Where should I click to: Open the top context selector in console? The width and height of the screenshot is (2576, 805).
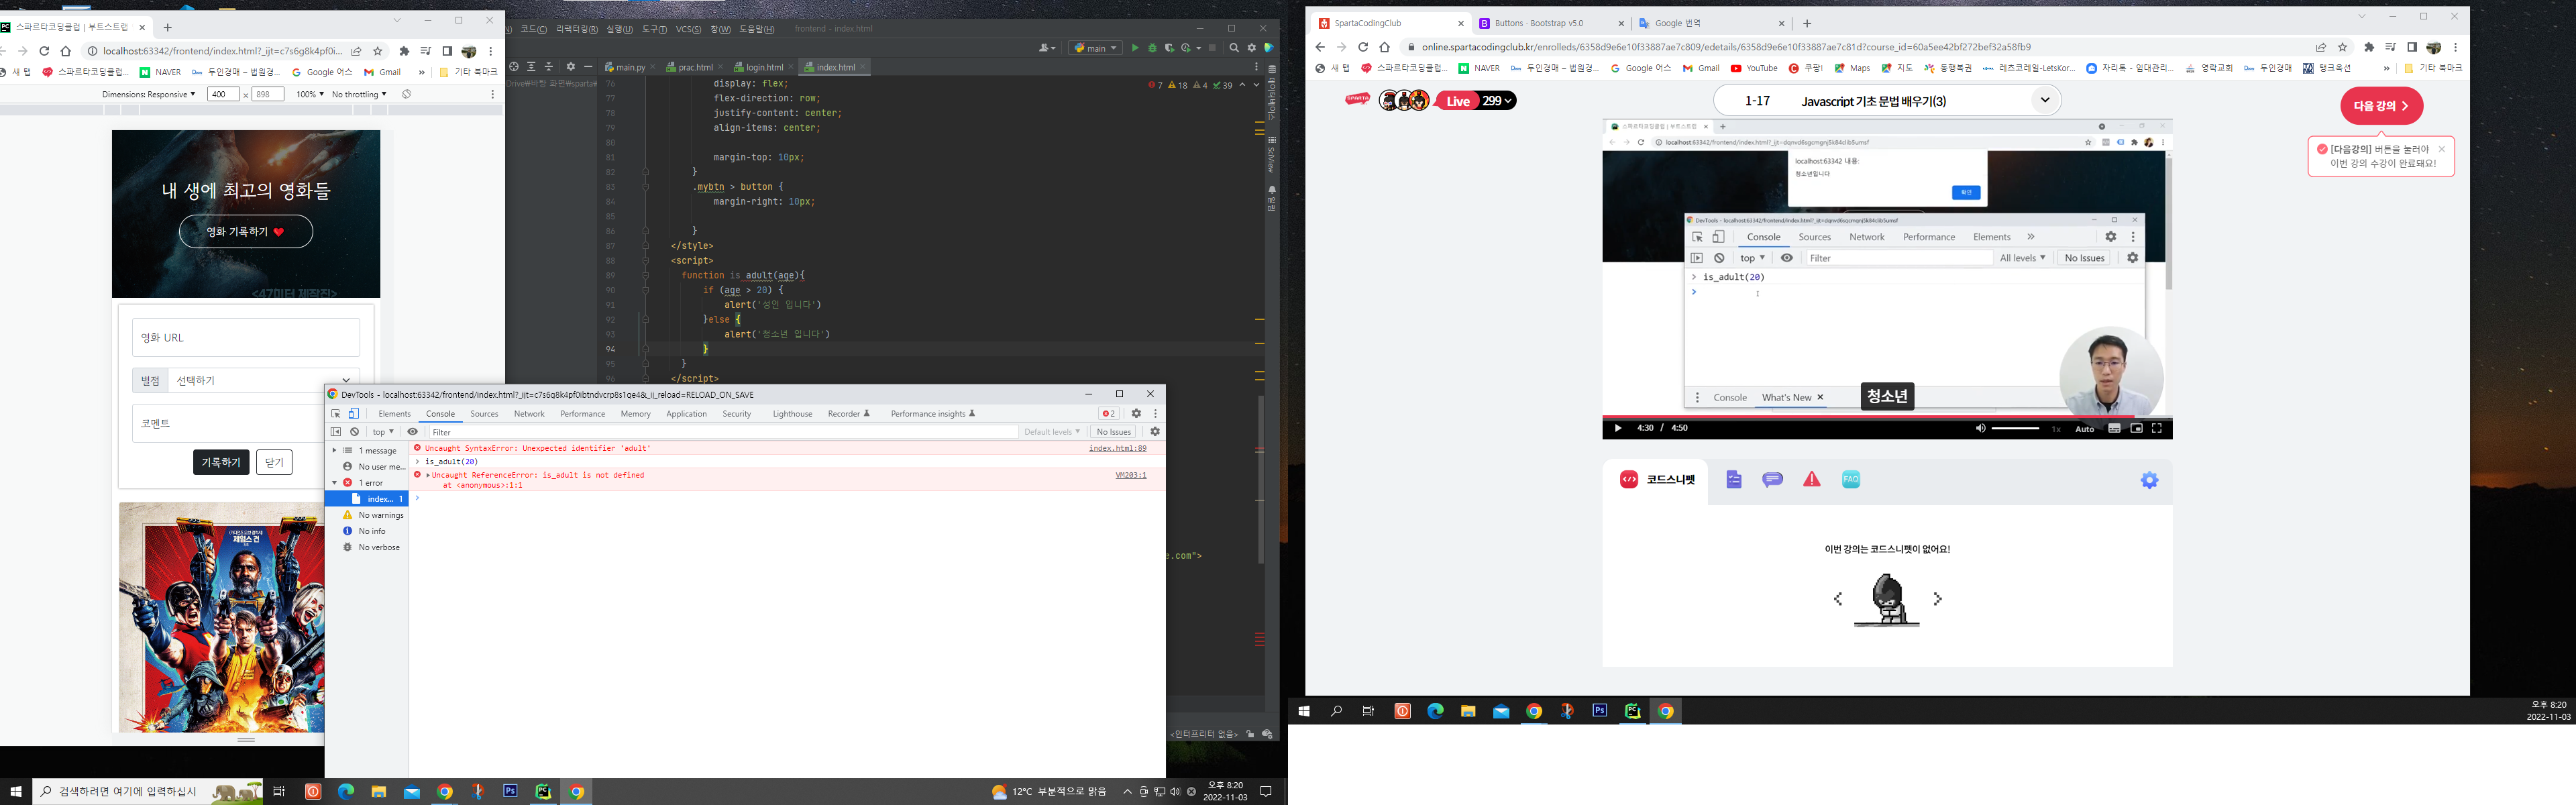coord(383,432)
